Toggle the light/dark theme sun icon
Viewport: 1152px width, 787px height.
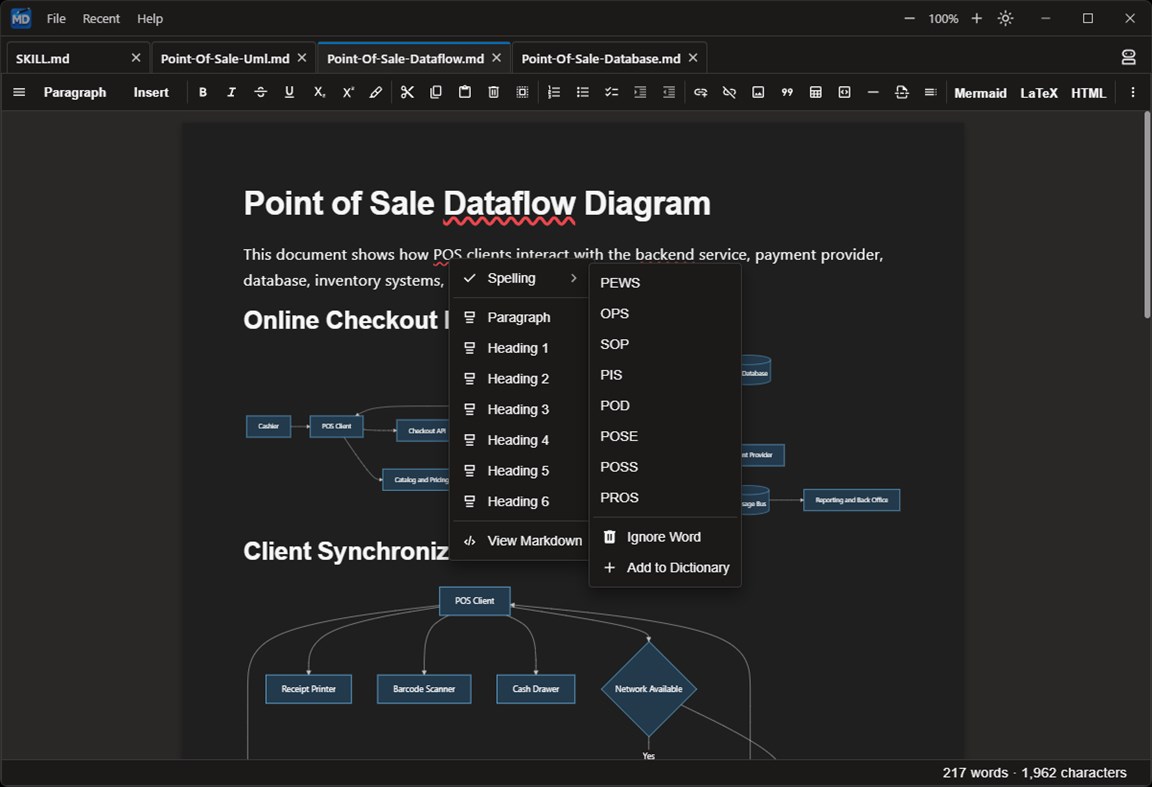(x=1005, y=18)
